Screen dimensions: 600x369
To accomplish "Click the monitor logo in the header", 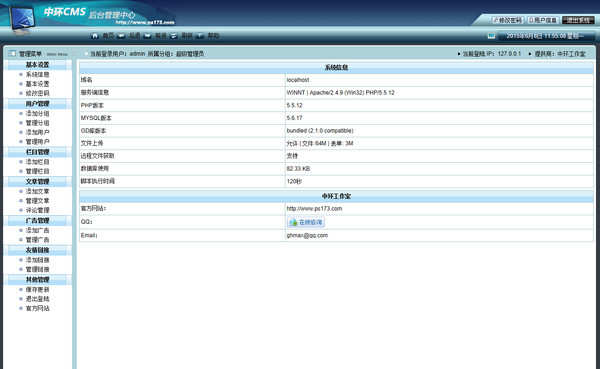I will [x=23, y=20].
